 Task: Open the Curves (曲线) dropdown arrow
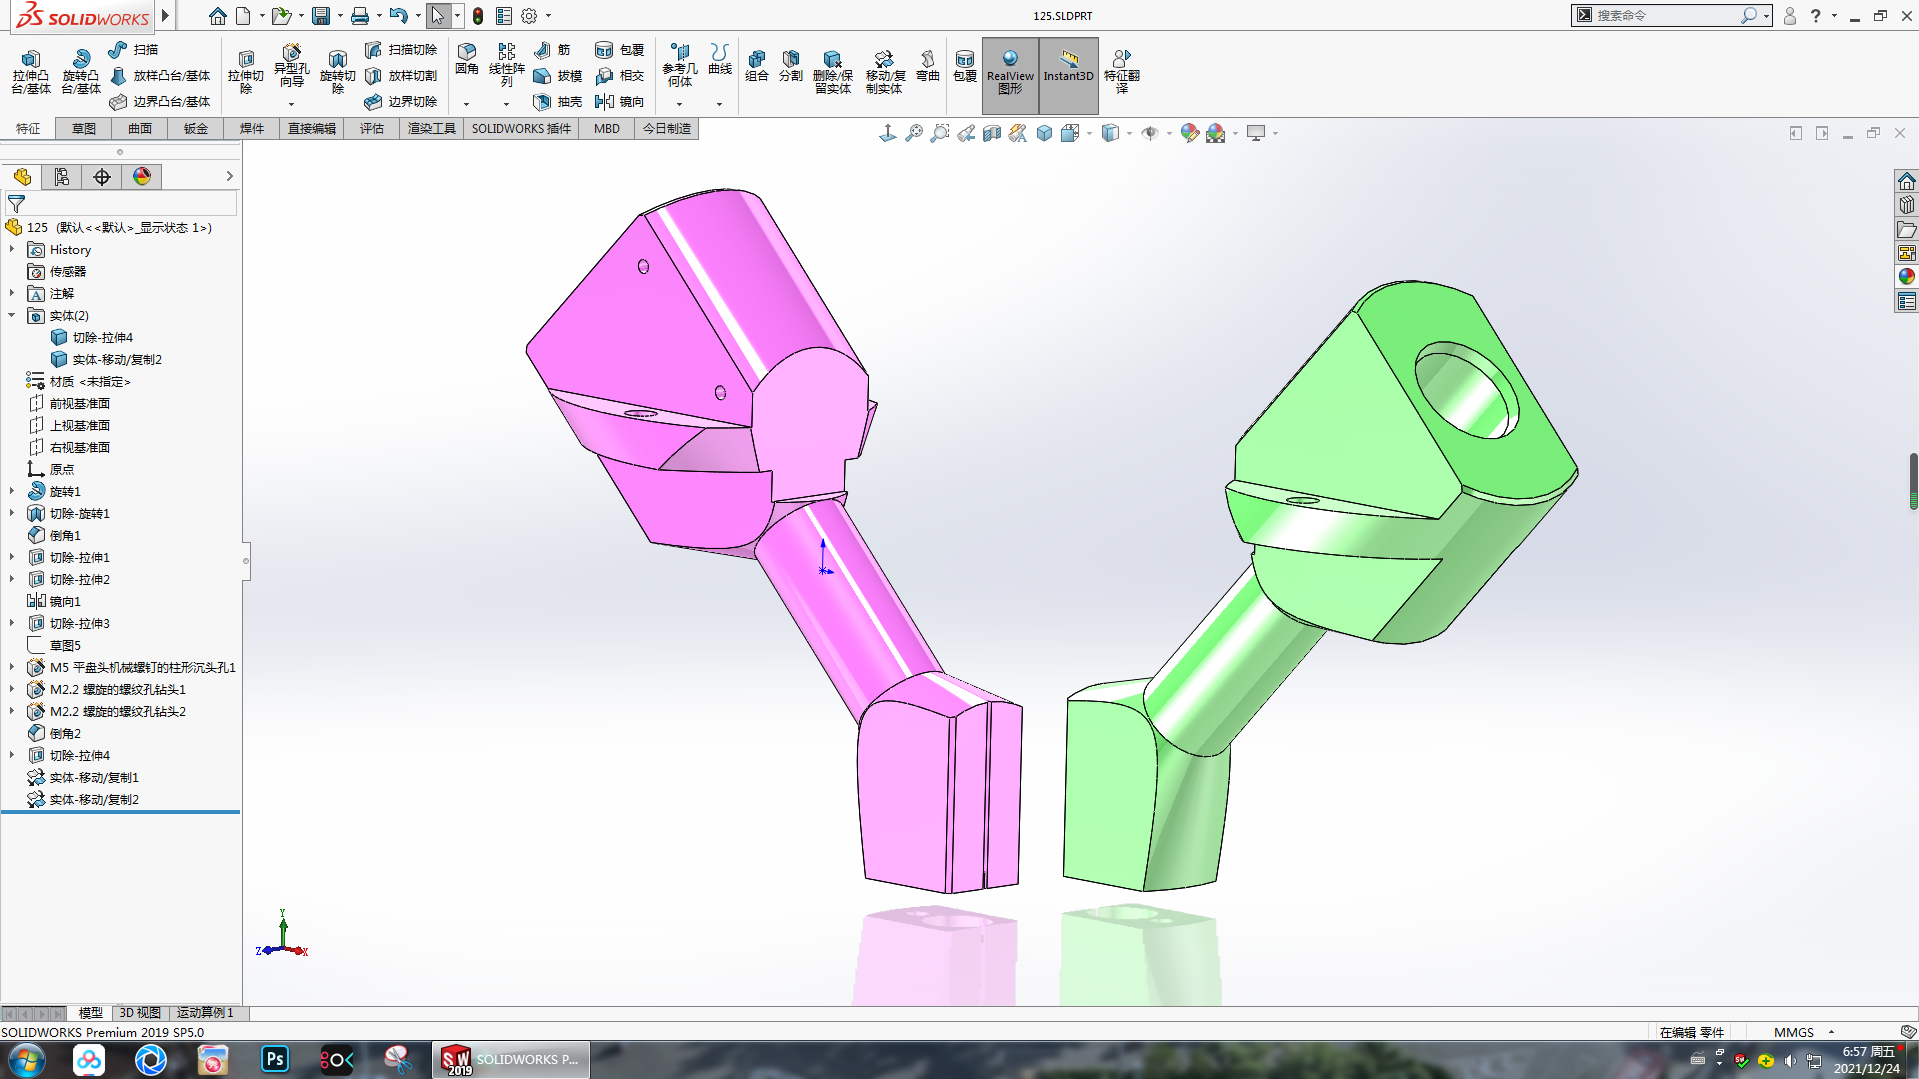point(719,104)
